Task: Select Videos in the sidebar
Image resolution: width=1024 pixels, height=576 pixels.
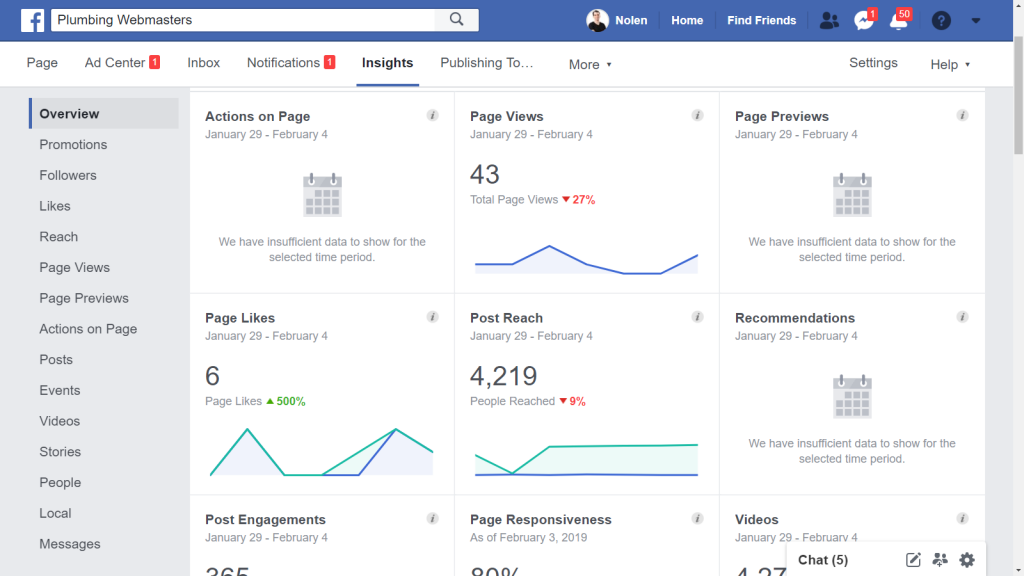Action: point(59,421)
